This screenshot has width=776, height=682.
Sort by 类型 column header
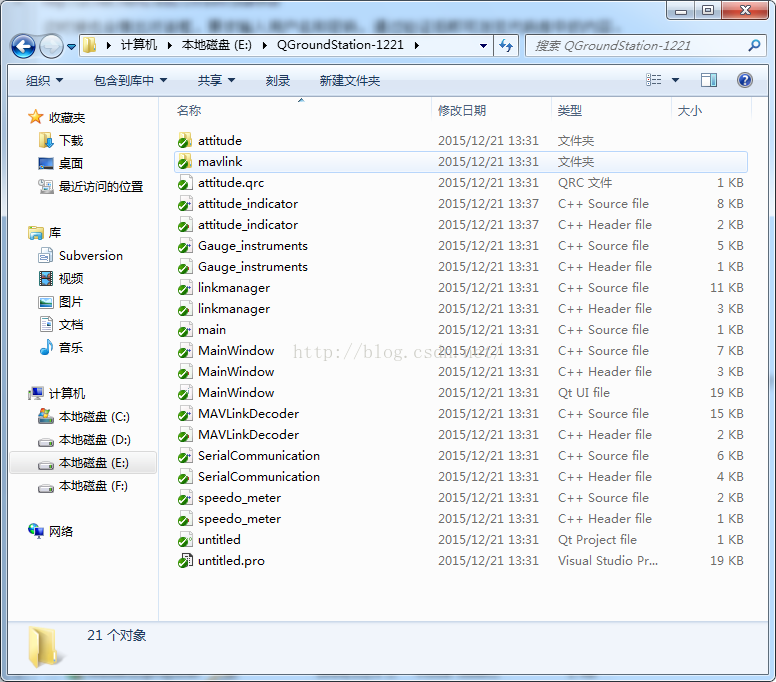570,110
